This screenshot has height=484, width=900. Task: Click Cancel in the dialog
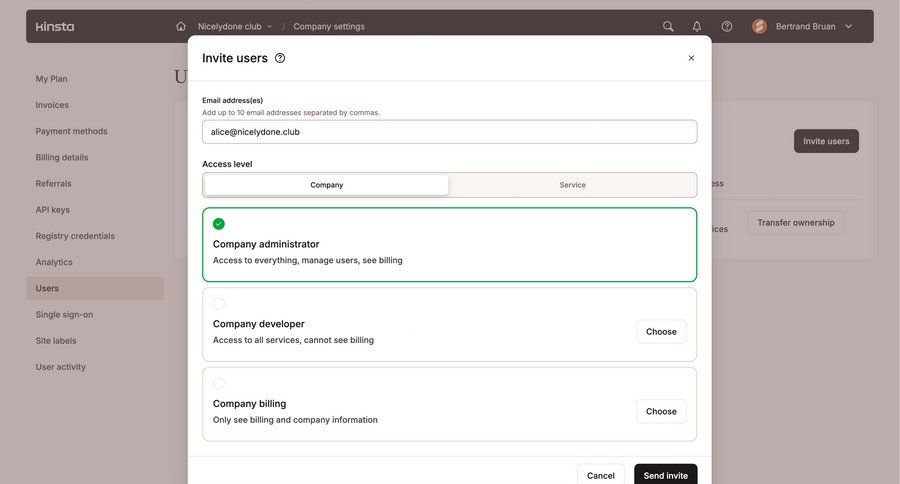pos(600,475)
